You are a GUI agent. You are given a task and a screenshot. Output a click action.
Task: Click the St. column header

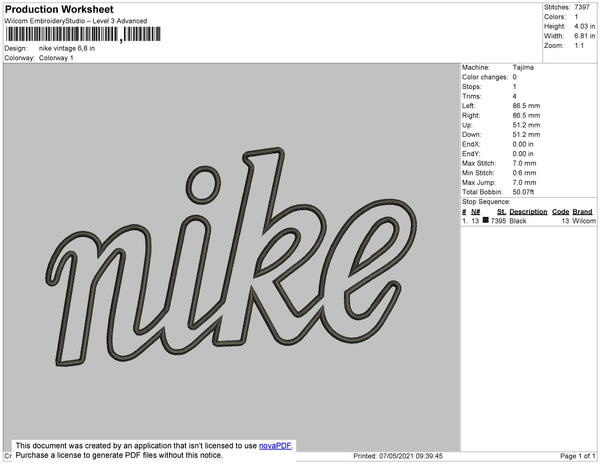point(501,212)
